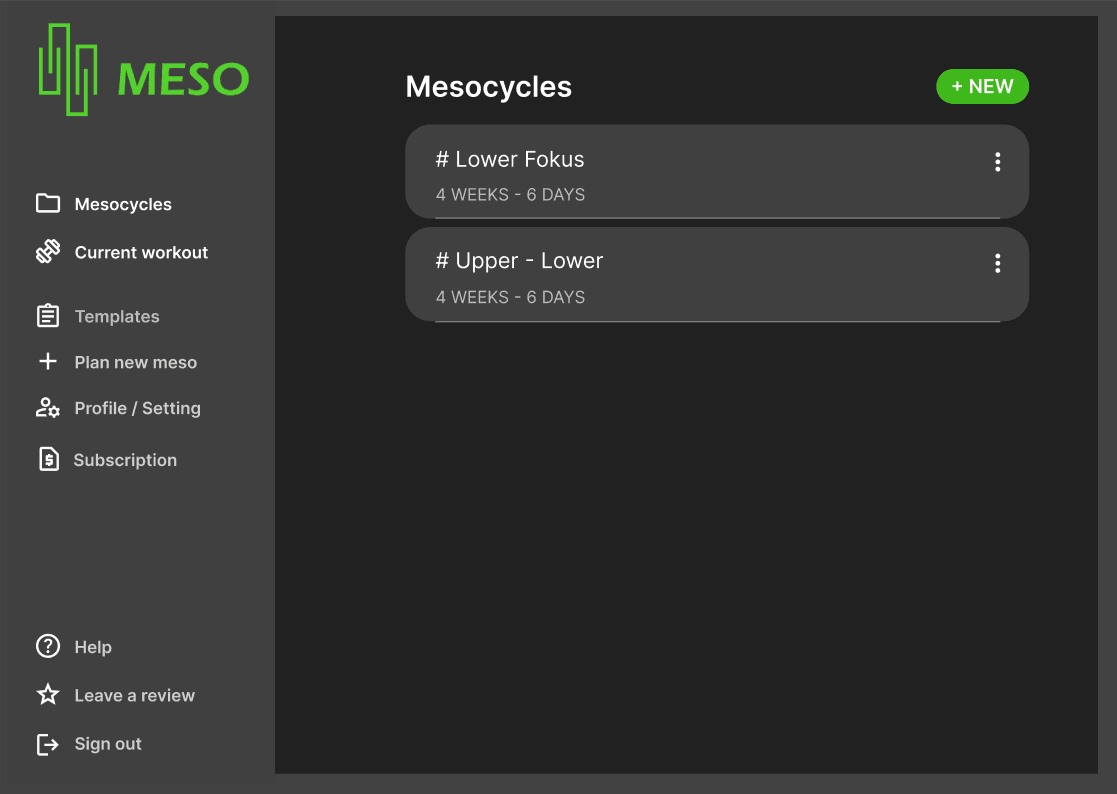Click the Help question mark icon
This screenshot has height=794, width=1117.
48,647
